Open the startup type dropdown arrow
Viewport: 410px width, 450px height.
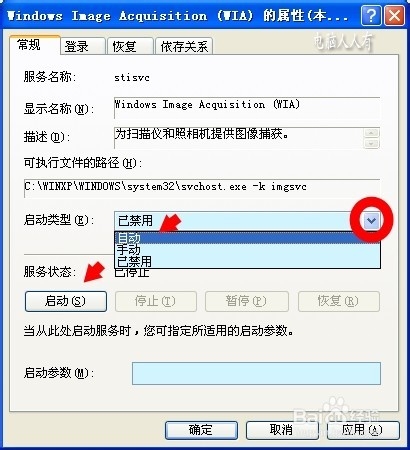[371, 220]
